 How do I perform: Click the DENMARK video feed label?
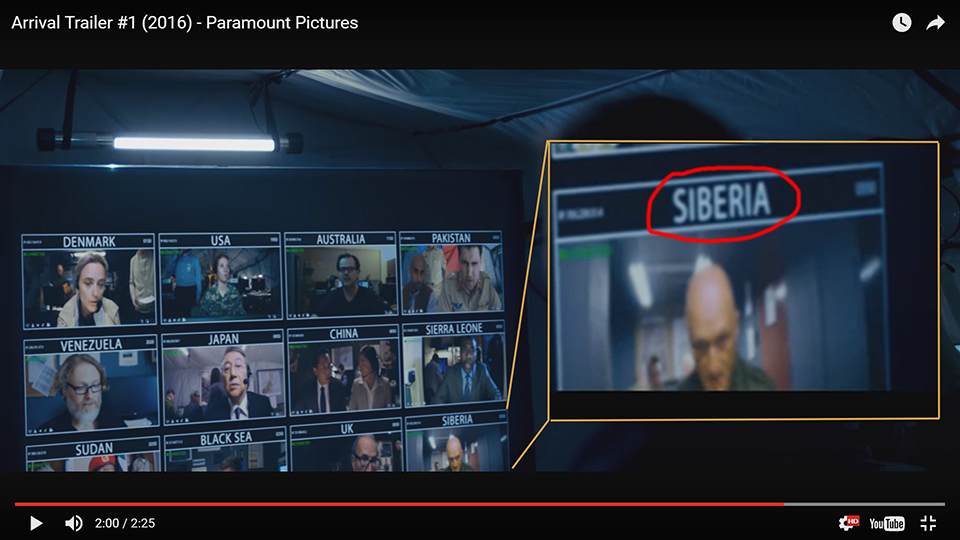click(89, 241)
